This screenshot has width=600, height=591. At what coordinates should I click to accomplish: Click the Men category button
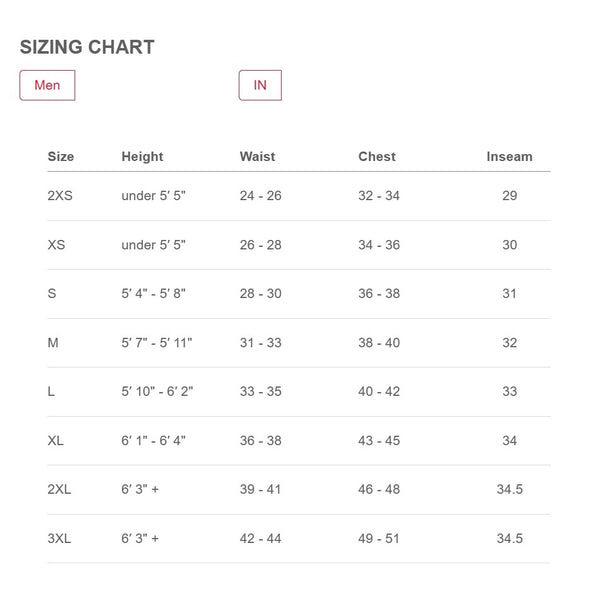[47, 85]
